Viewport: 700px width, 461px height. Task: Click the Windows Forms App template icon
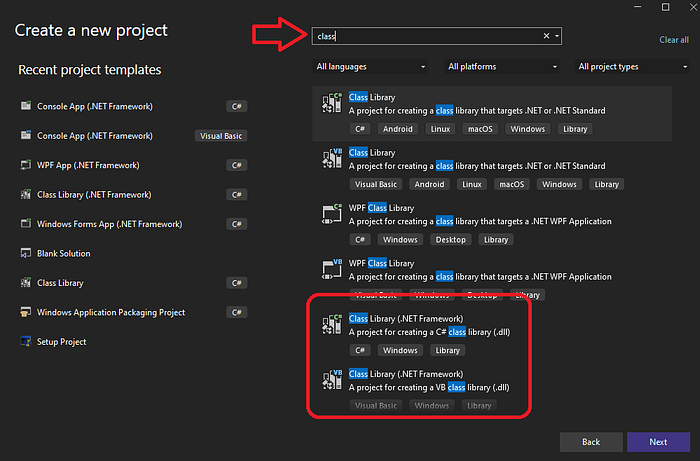coord(26,224)
